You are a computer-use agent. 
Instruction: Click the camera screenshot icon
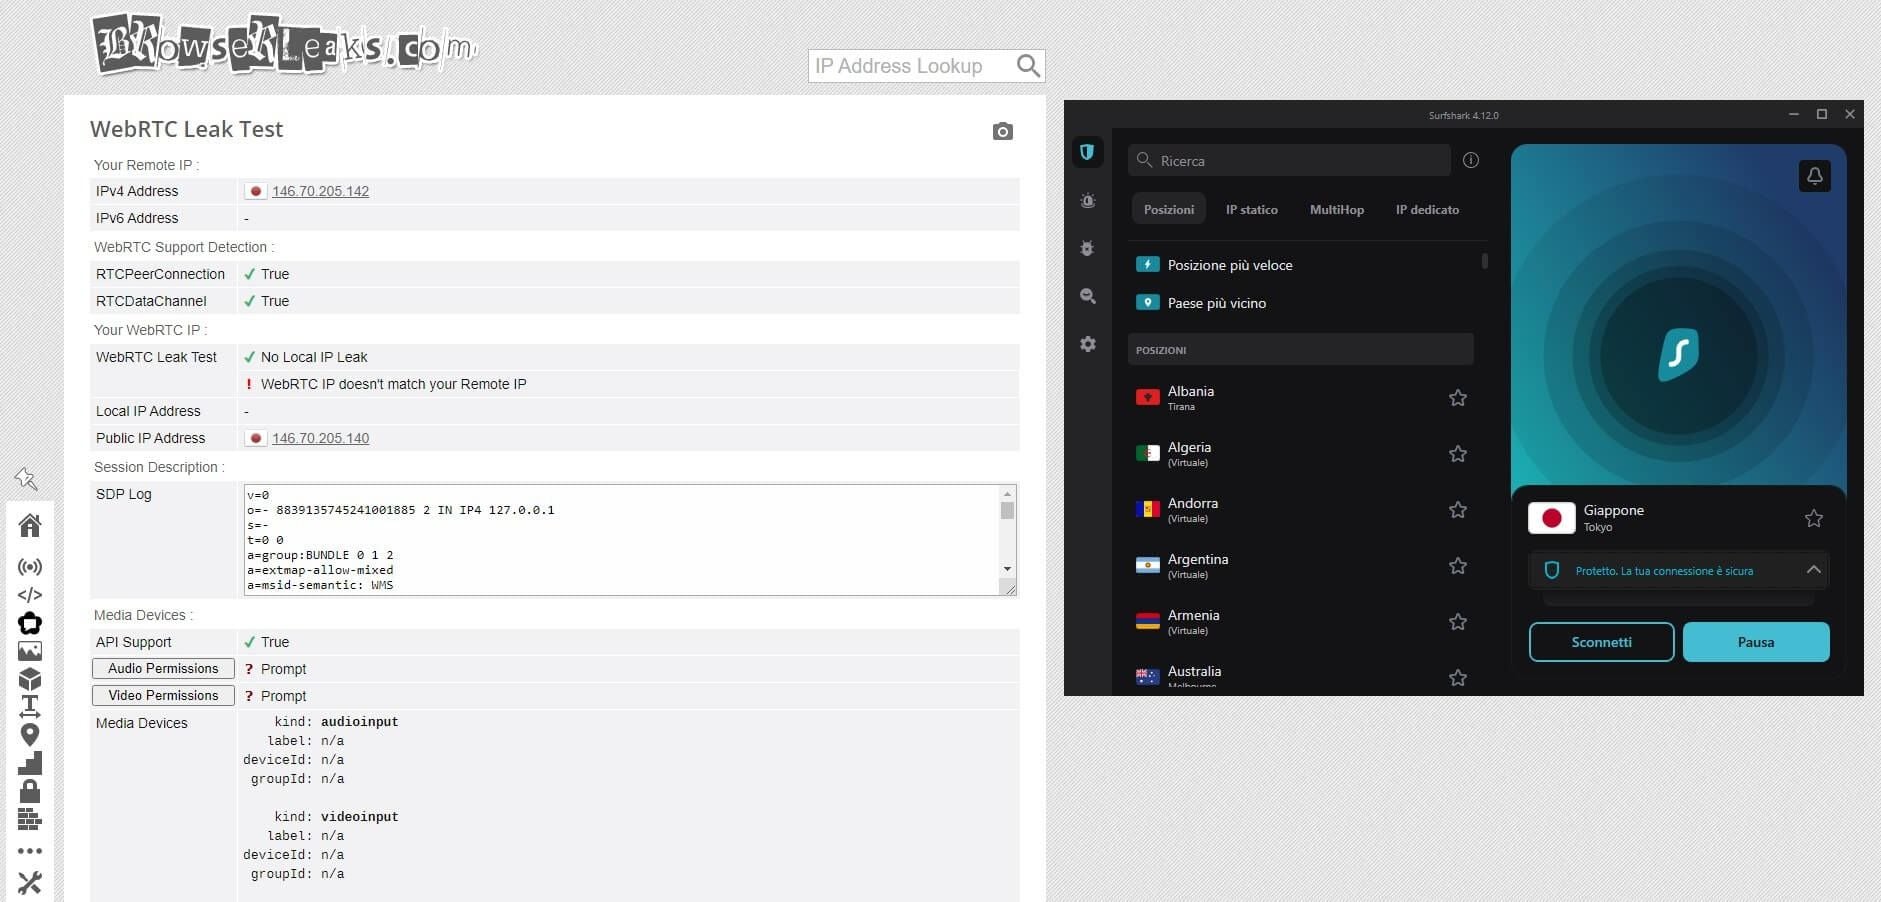(x=1002, y=132)
